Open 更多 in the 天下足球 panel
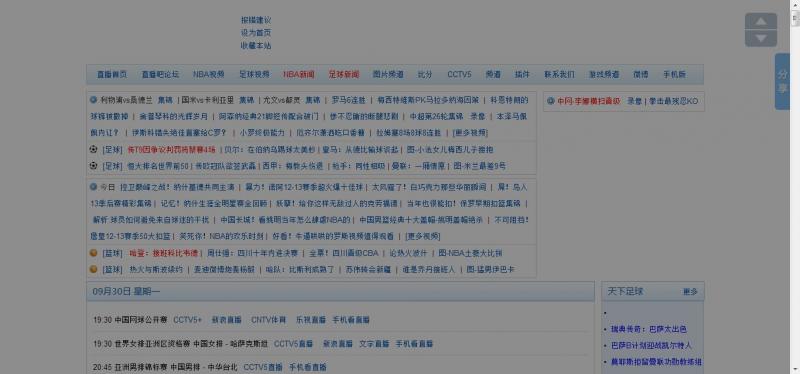The image size is (800, 374). [690, 292]
